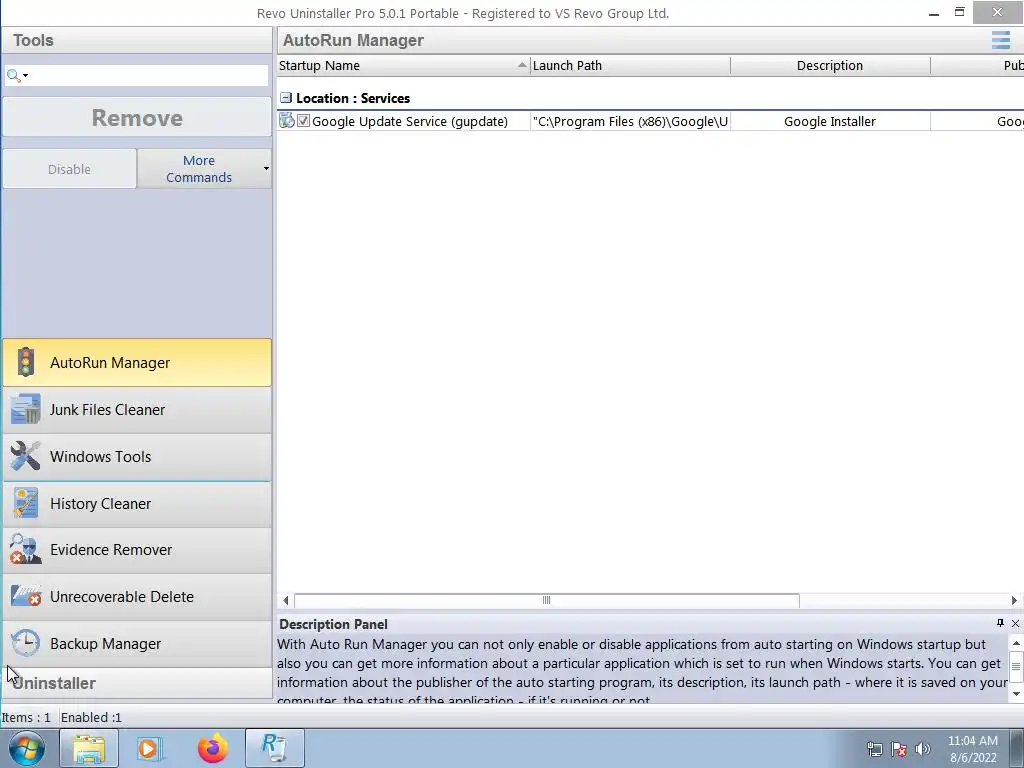The height and width of the screenshot is (768, 1024).
Task: Open Unrecoverable Delete icon
Action: point(25,596)
